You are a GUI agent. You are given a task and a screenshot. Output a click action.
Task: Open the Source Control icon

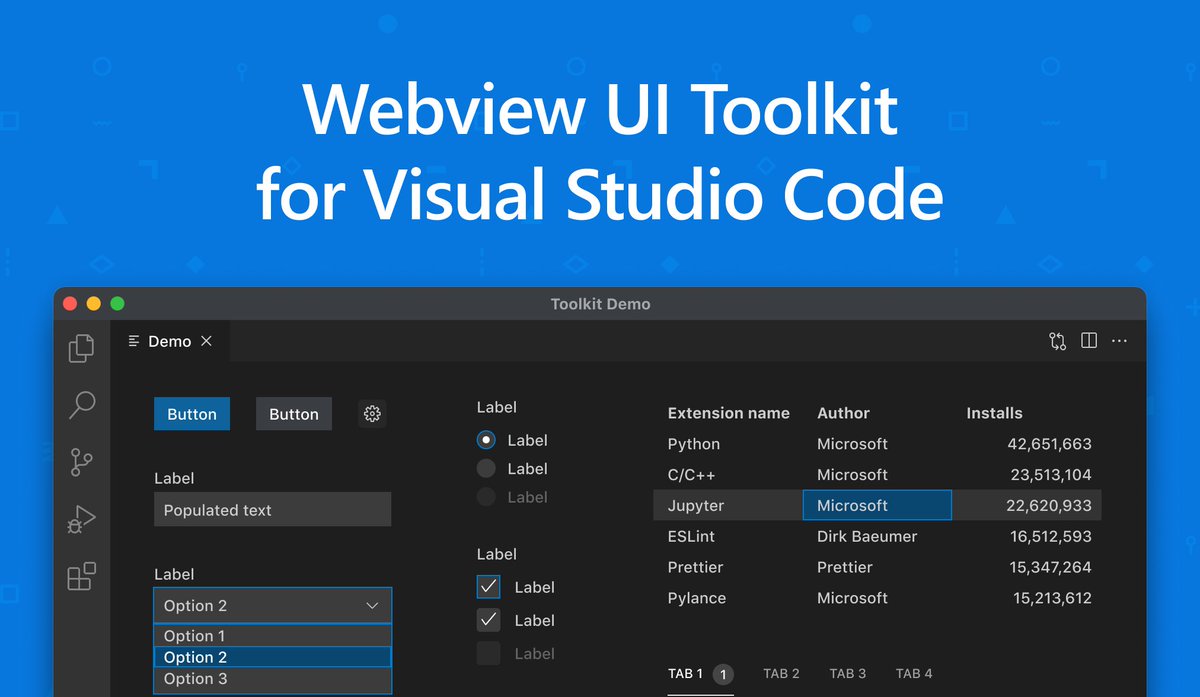[80, 462]
